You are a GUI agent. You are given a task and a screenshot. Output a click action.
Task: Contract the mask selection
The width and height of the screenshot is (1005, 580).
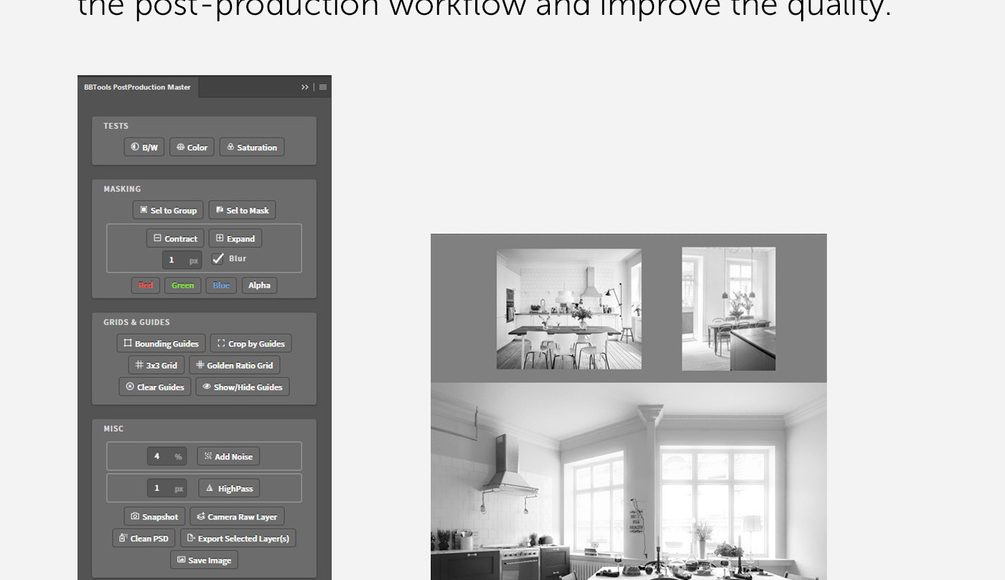click(x=175, y=239)
